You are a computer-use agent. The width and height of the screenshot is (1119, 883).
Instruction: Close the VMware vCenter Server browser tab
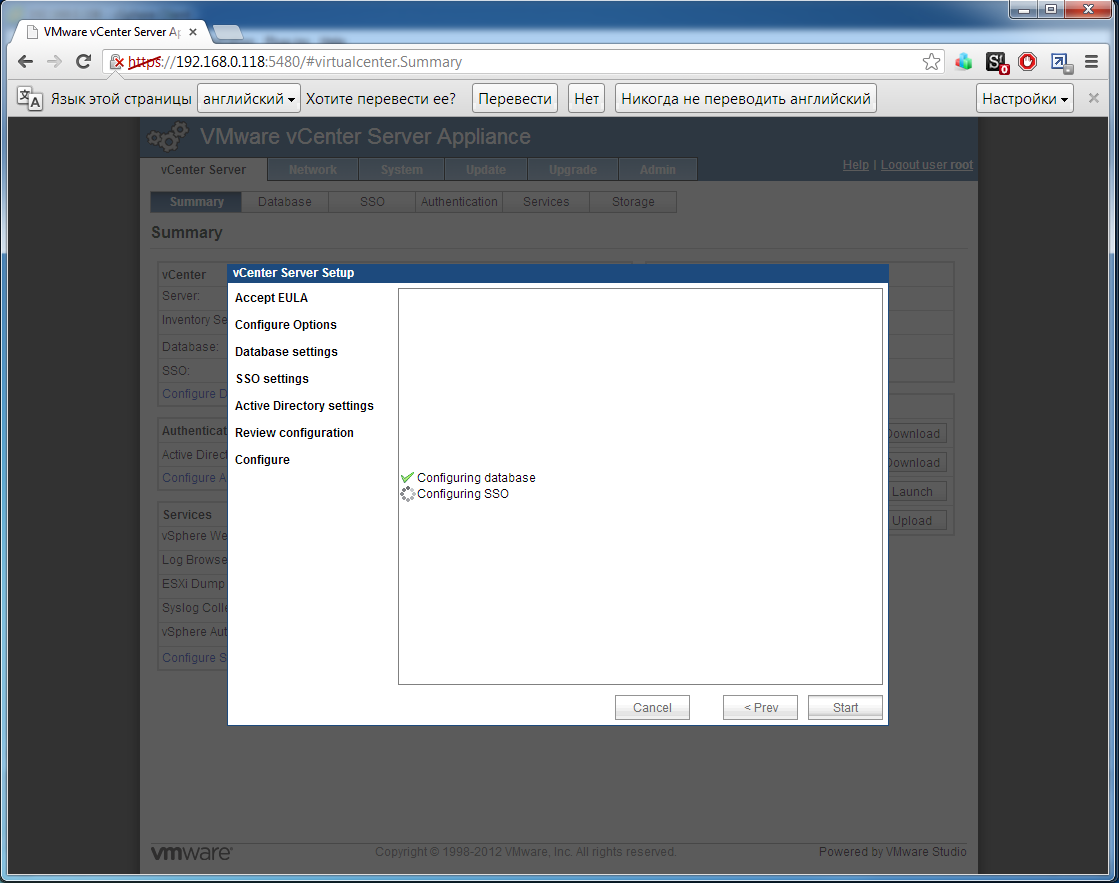coord(193,32)
